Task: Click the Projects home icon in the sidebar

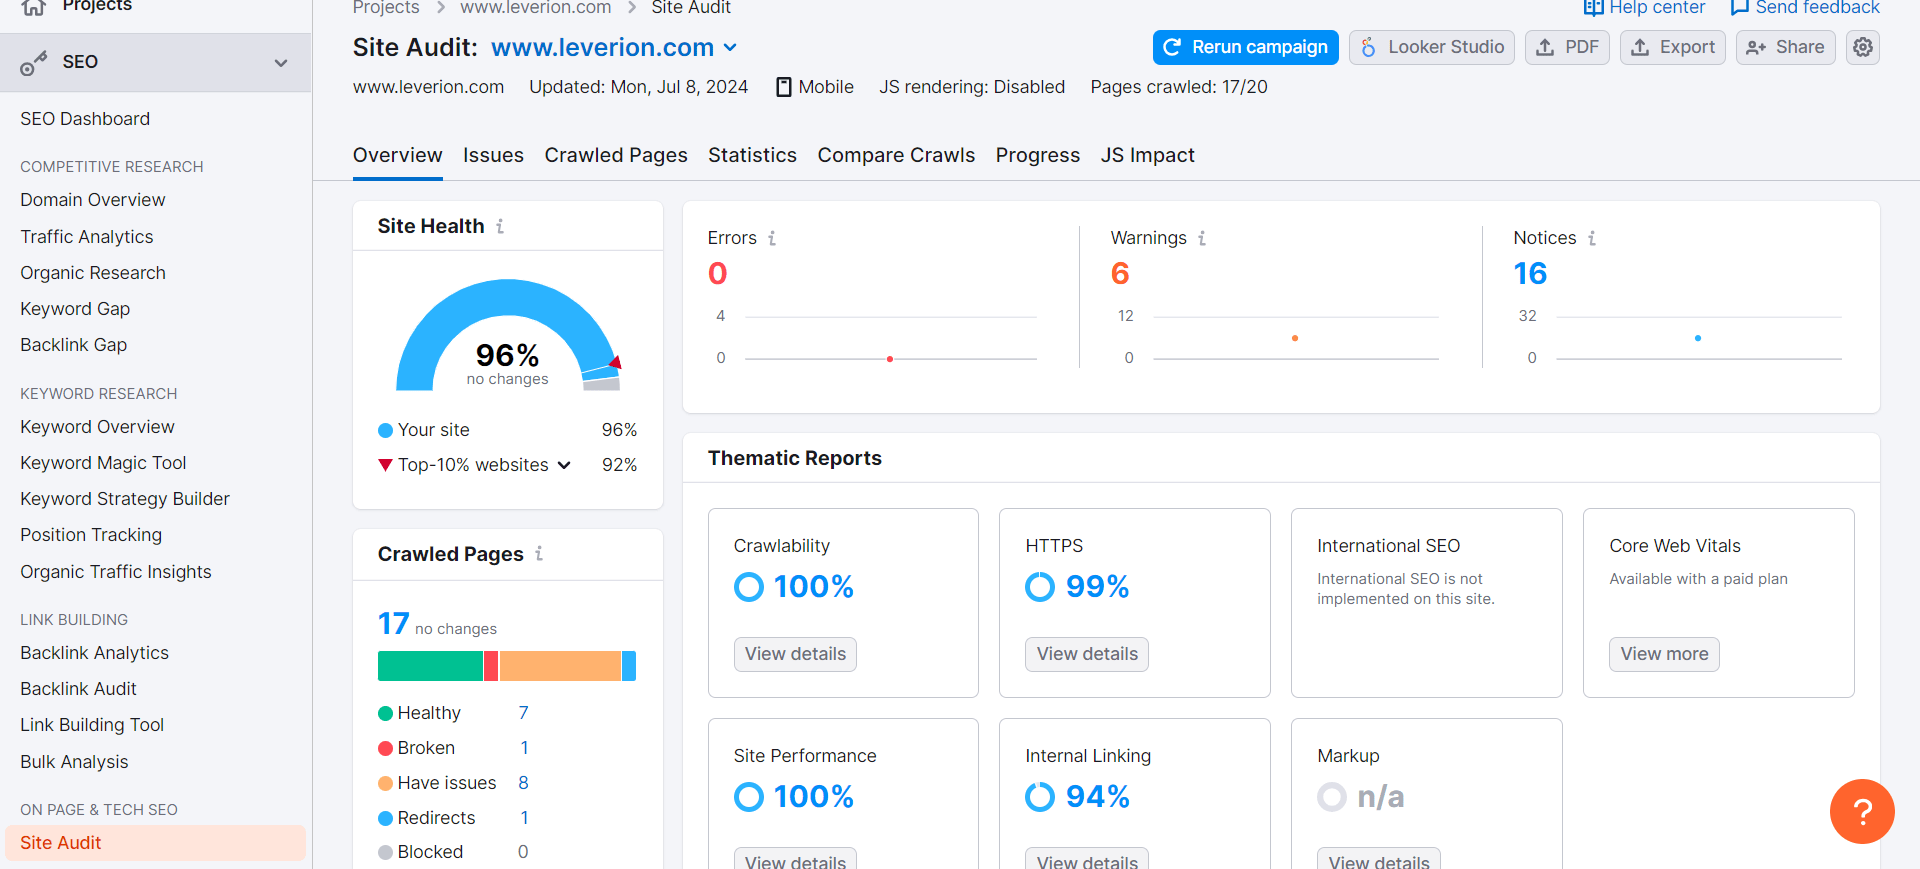Action: [x=33, y=7]
